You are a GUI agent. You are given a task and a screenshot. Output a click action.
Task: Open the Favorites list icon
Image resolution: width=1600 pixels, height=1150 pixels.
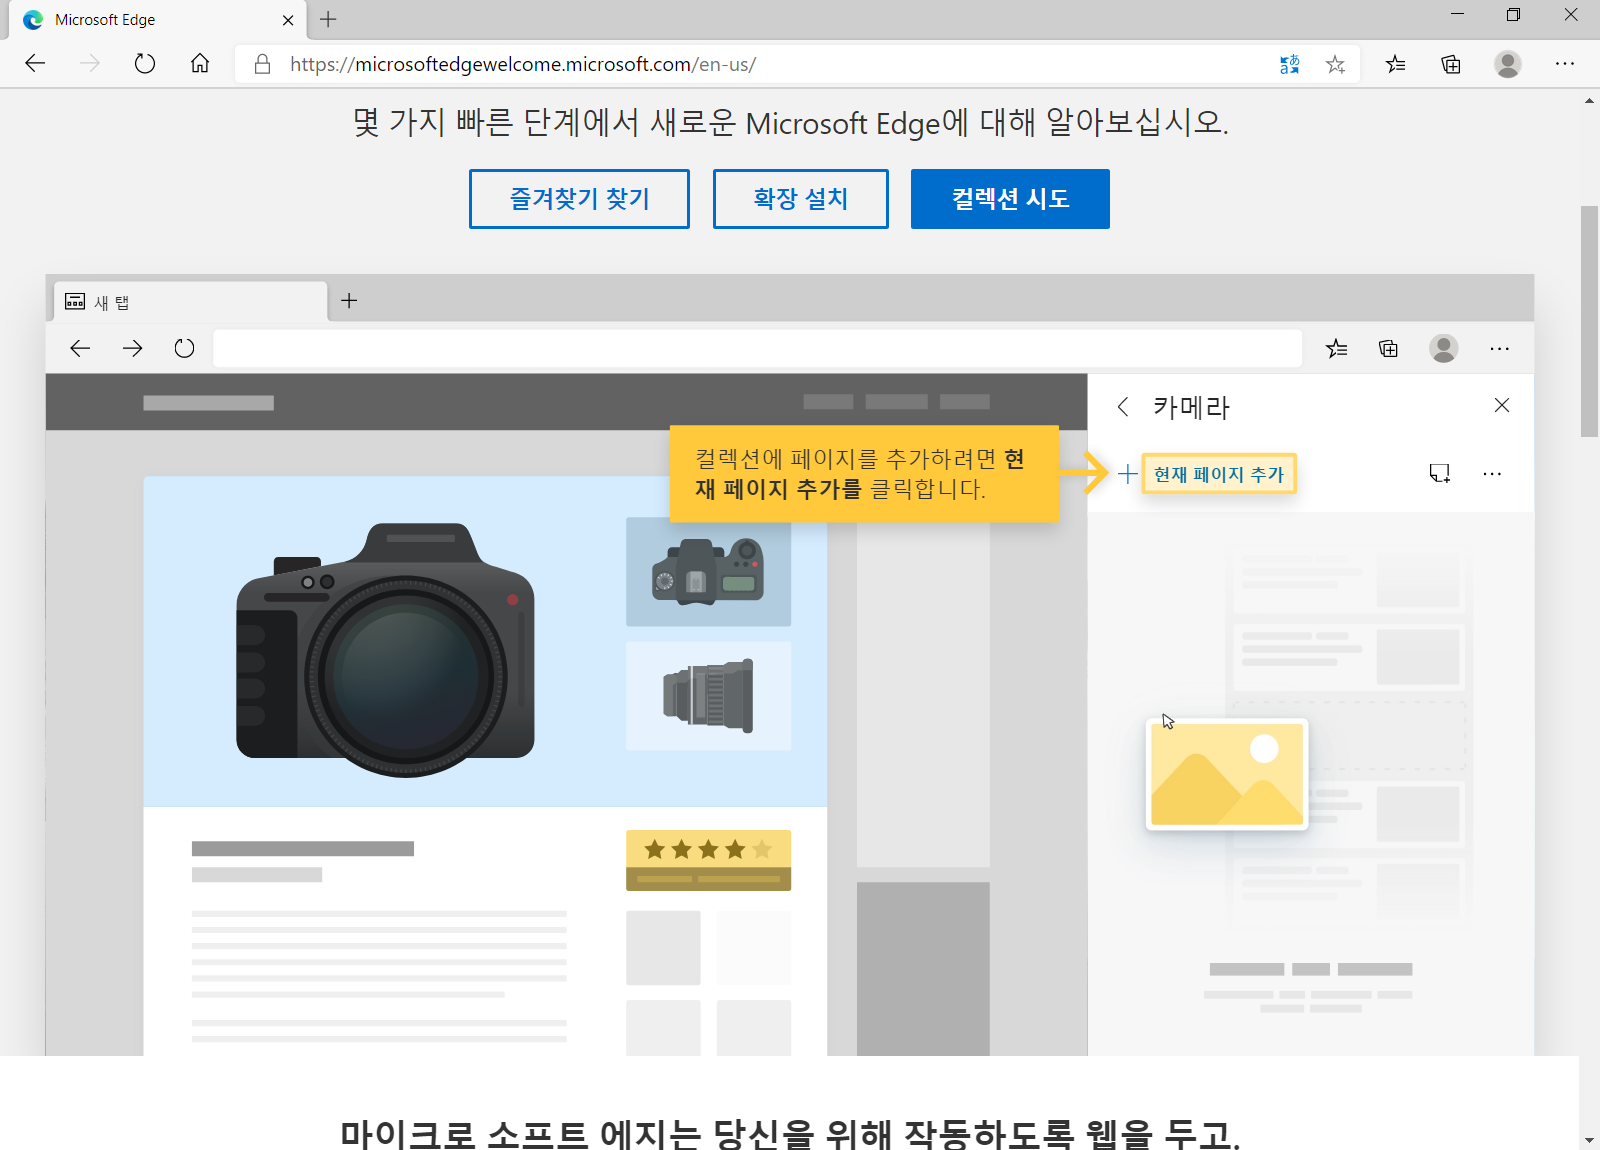point(1395,64)
